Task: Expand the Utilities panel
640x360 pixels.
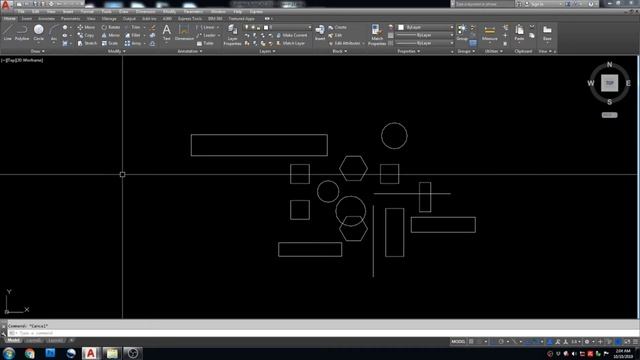Action: [x=493, y=51]
